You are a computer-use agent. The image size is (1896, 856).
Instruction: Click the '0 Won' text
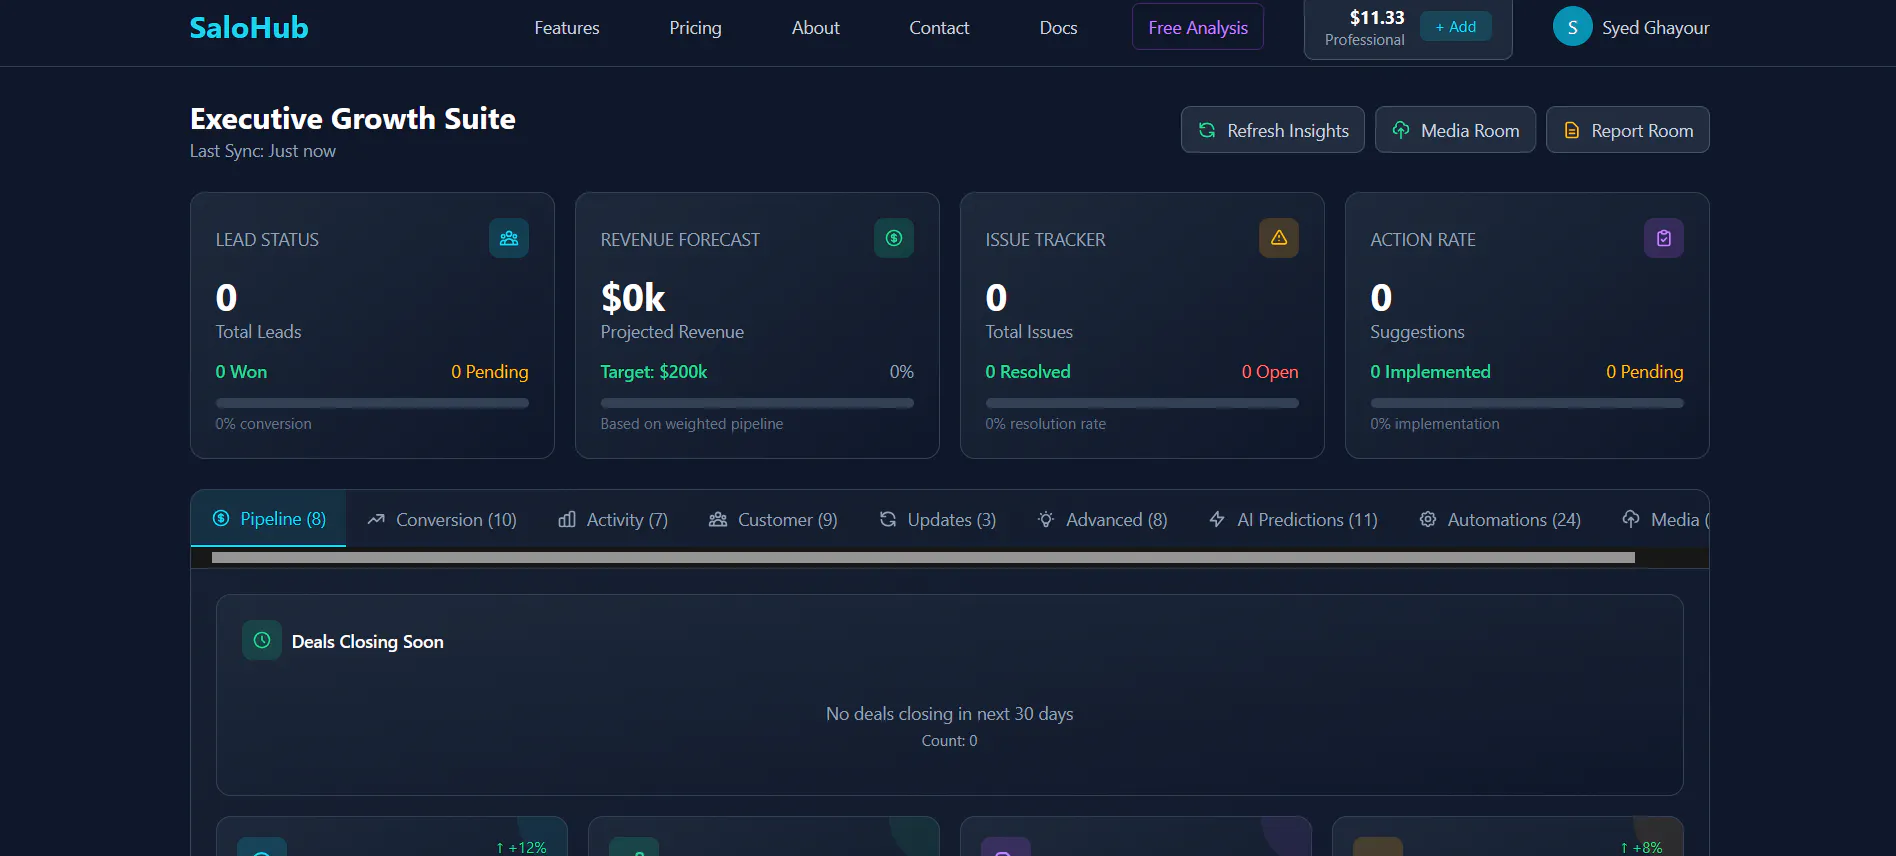tap(241, 372)
